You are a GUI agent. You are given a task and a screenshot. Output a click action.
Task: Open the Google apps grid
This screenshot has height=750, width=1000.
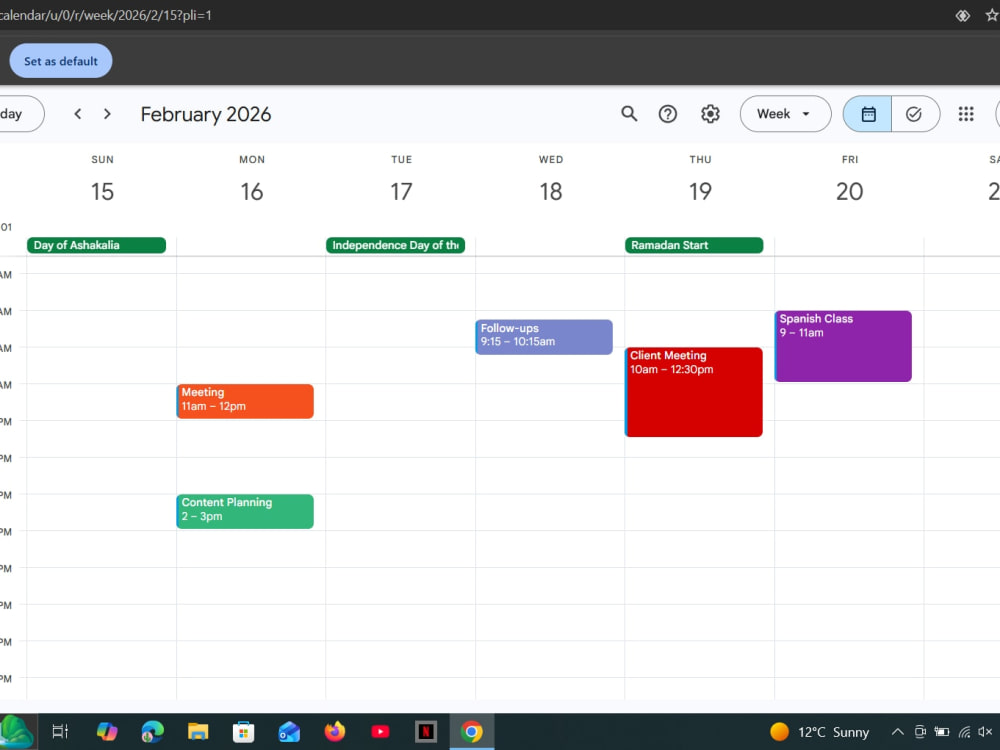tap(966, 114)
